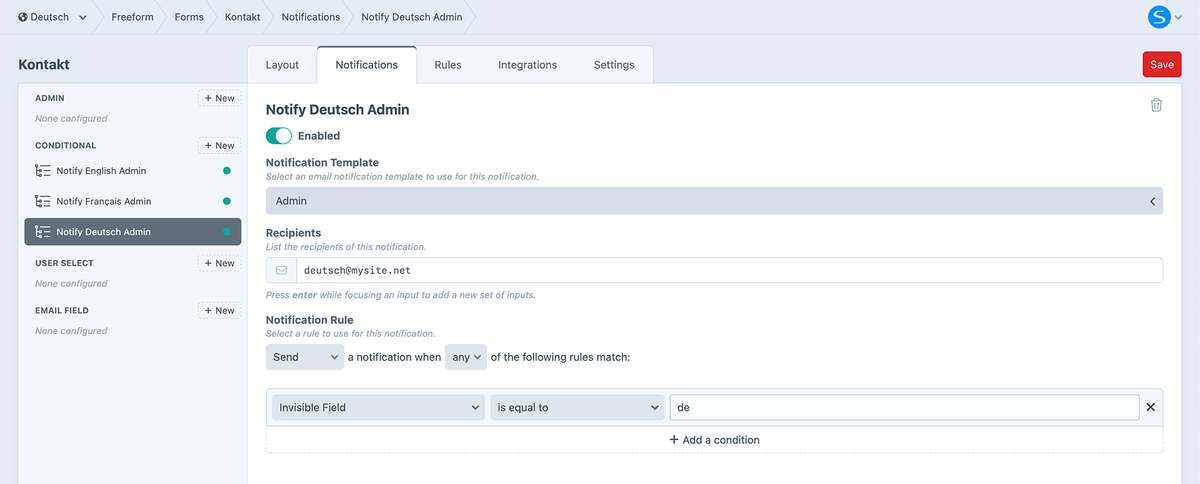Click Add a condition

(714, 440)
